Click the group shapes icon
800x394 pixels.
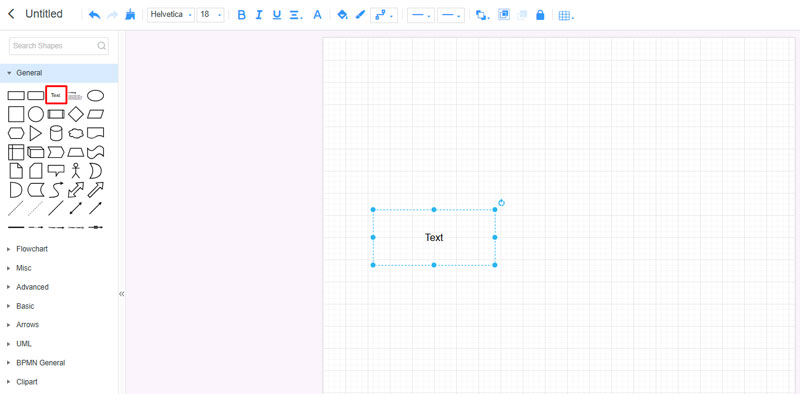[504, 15]
